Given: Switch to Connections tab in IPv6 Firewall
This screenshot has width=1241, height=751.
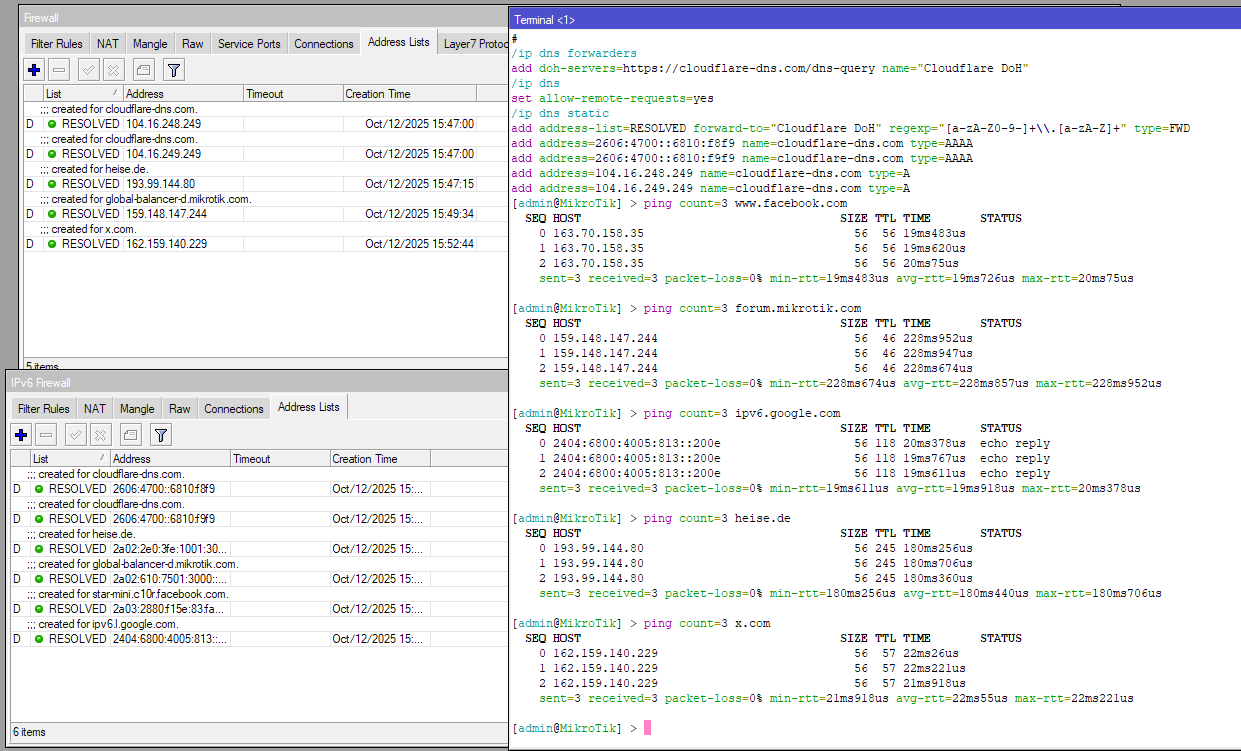Looking at the screenshot, I should coord(234,409).
